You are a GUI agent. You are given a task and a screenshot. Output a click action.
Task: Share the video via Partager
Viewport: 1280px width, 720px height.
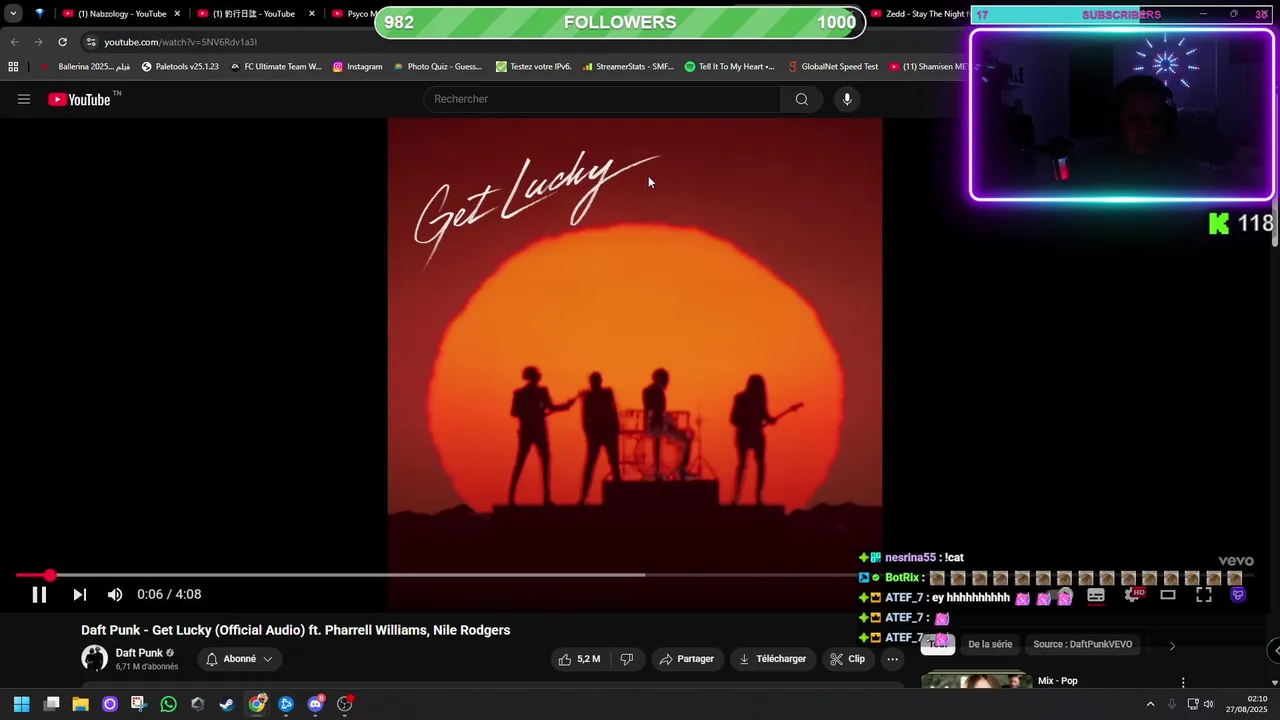pyautogui.click(x=687, y=659)
